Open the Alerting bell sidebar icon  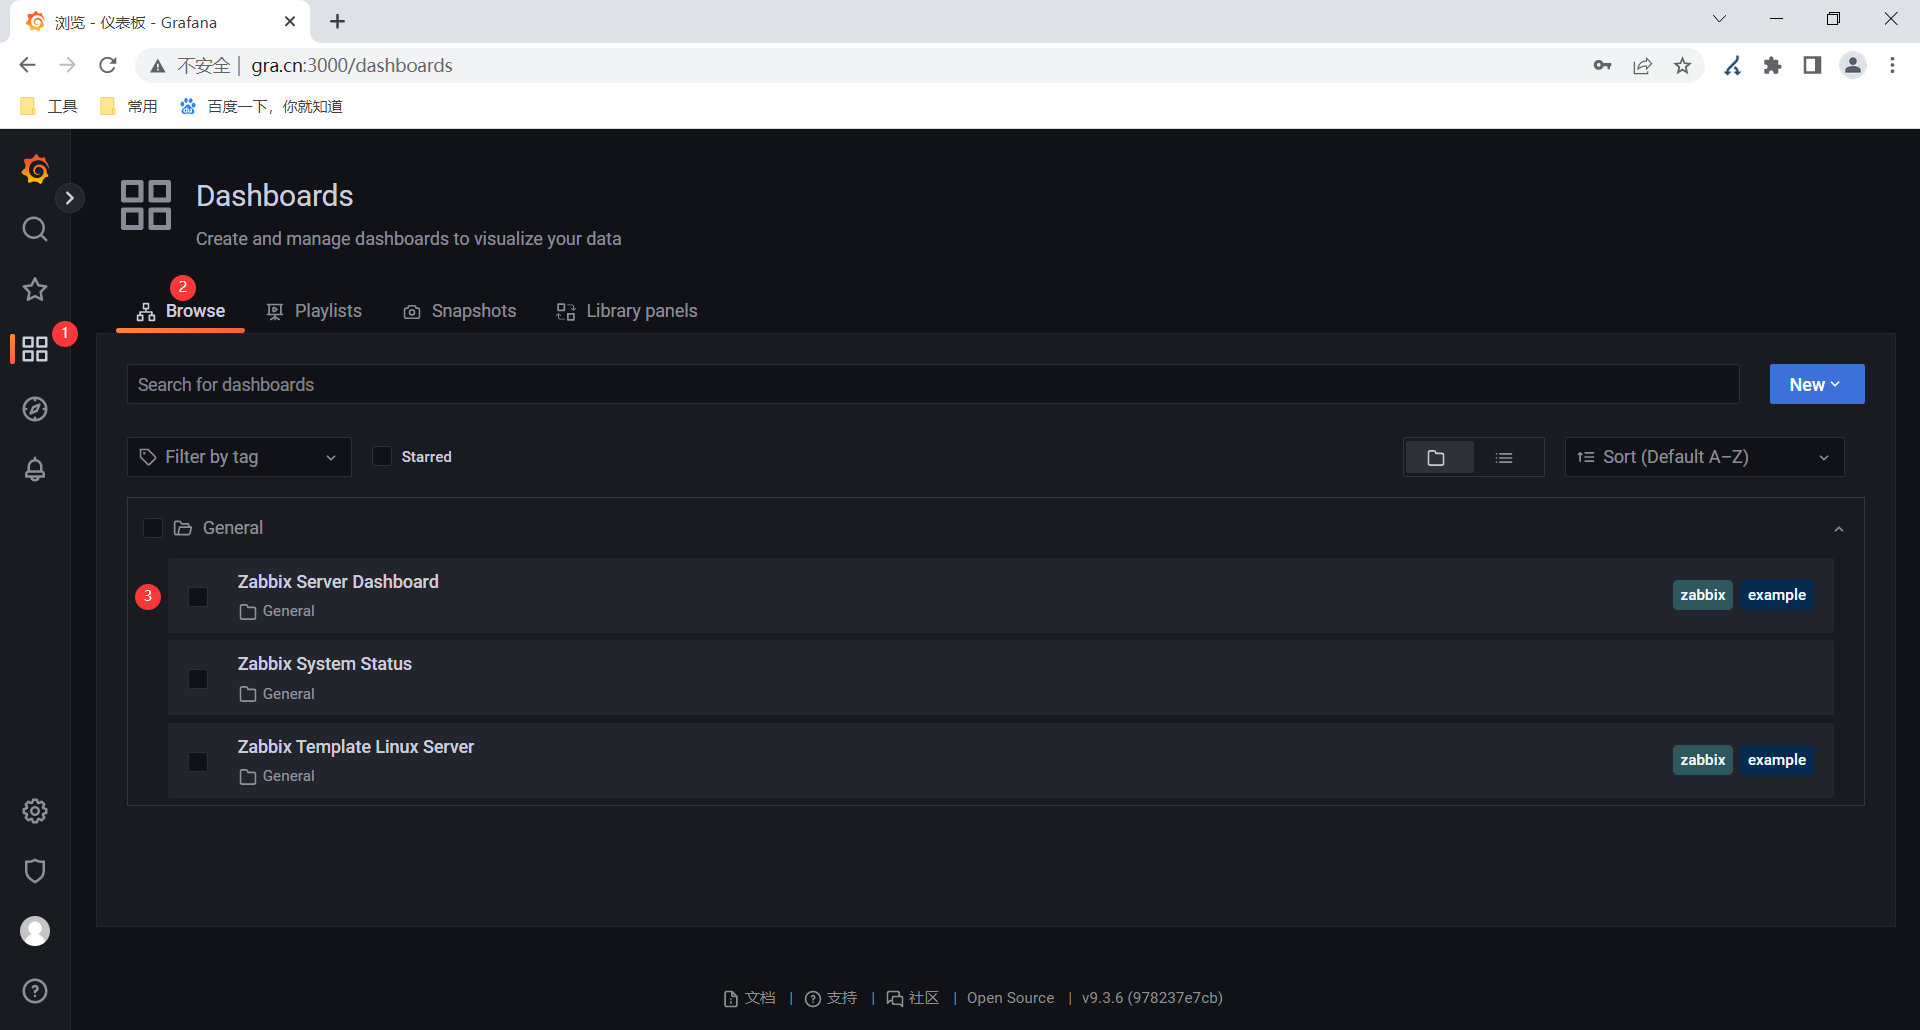35,469
